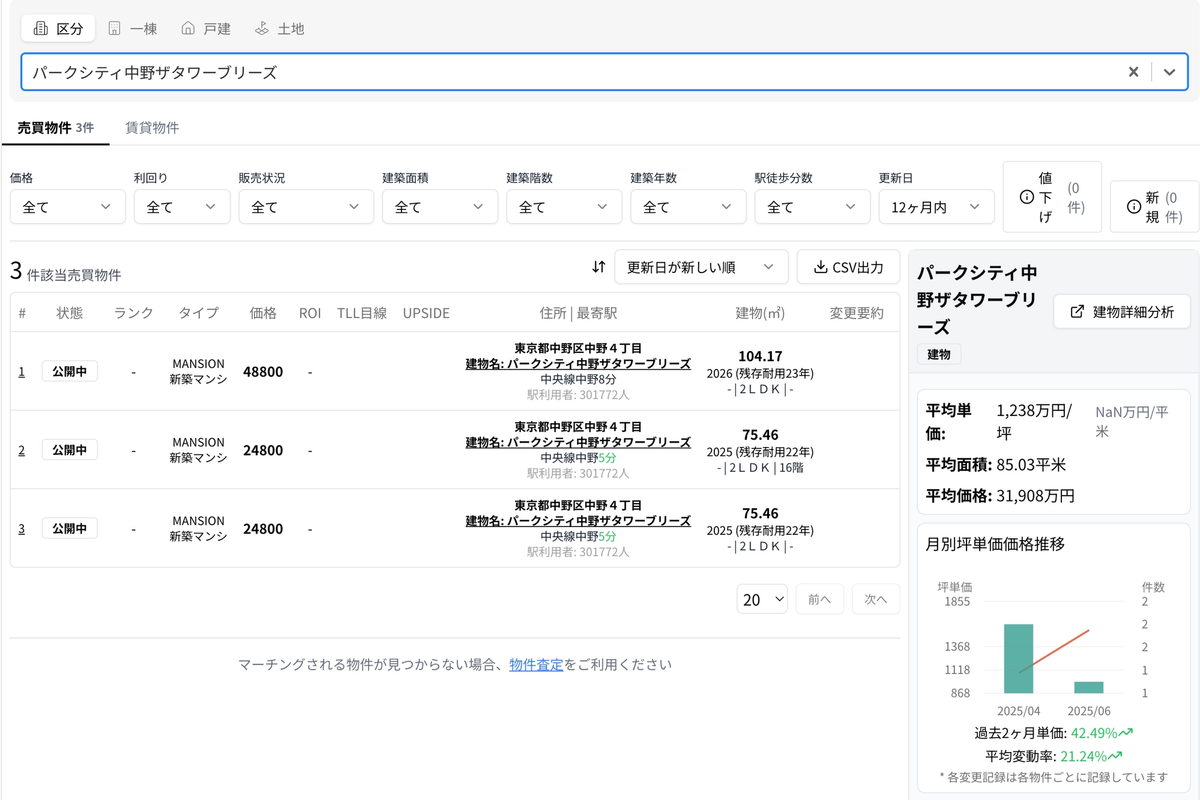
Task: Open building name link in row 2
Action: click(x=578, y=442)
